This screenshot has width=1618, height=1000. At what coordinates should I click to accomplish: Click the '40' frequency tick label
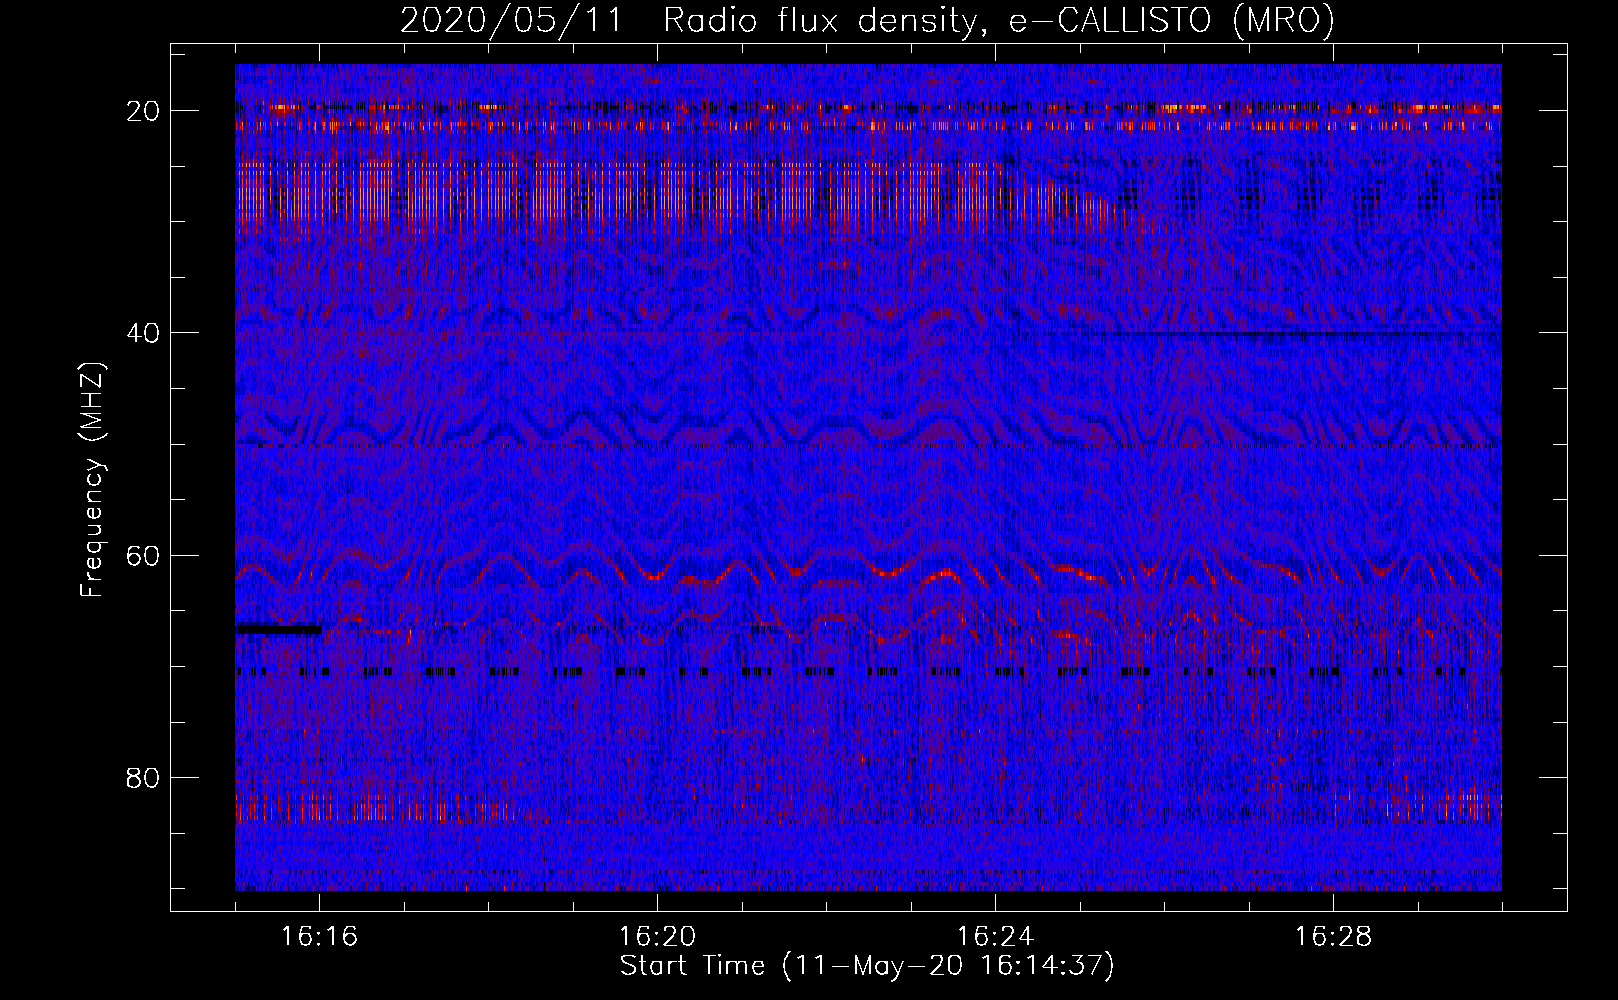143,333
